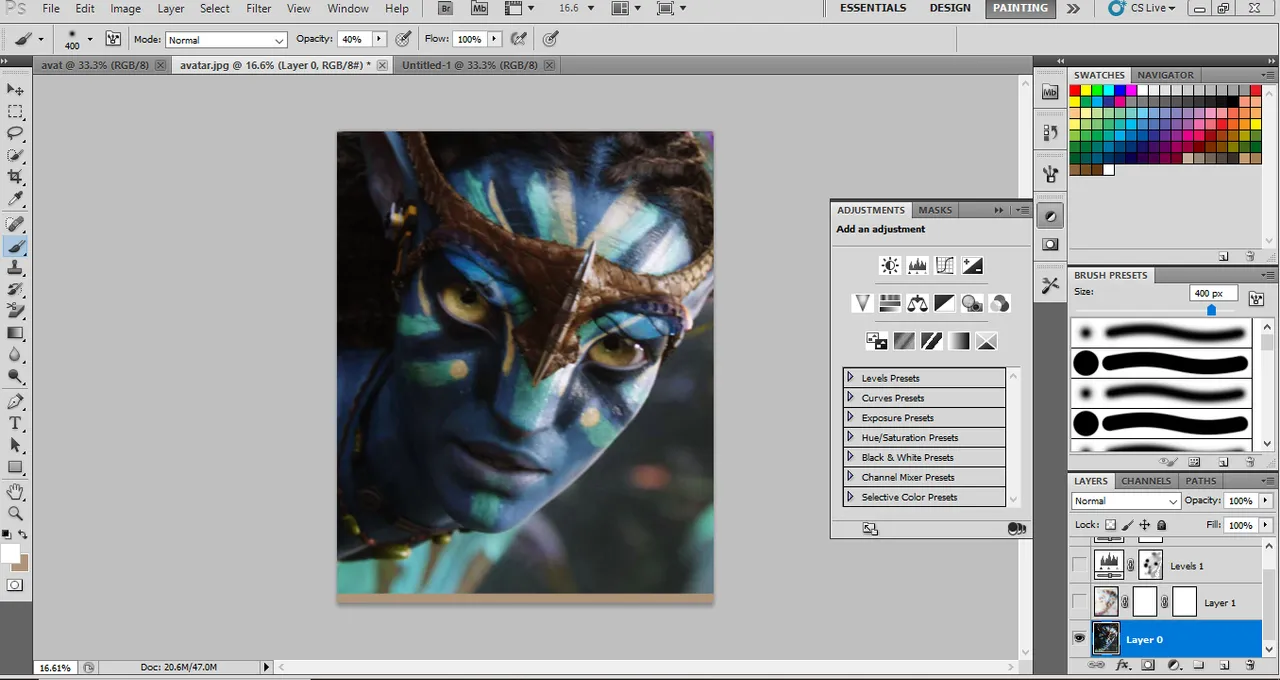1280x680 pixels.
Task: Hide Layer 0 with eye icon
Action: [x=1079, y=639]
